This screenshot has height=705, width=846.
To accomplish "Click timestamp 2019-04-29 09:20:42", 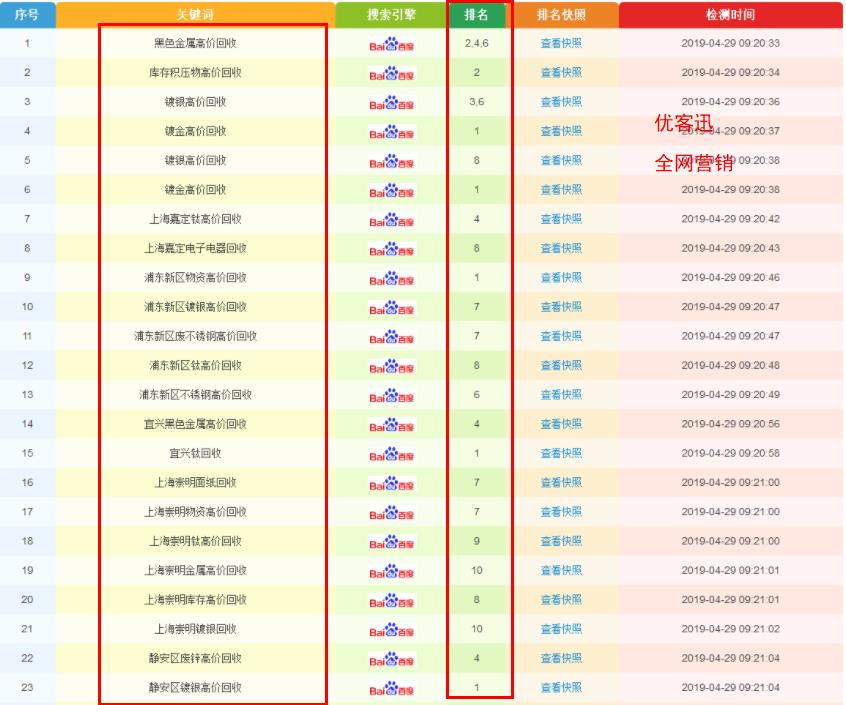I will pos(730,218).
